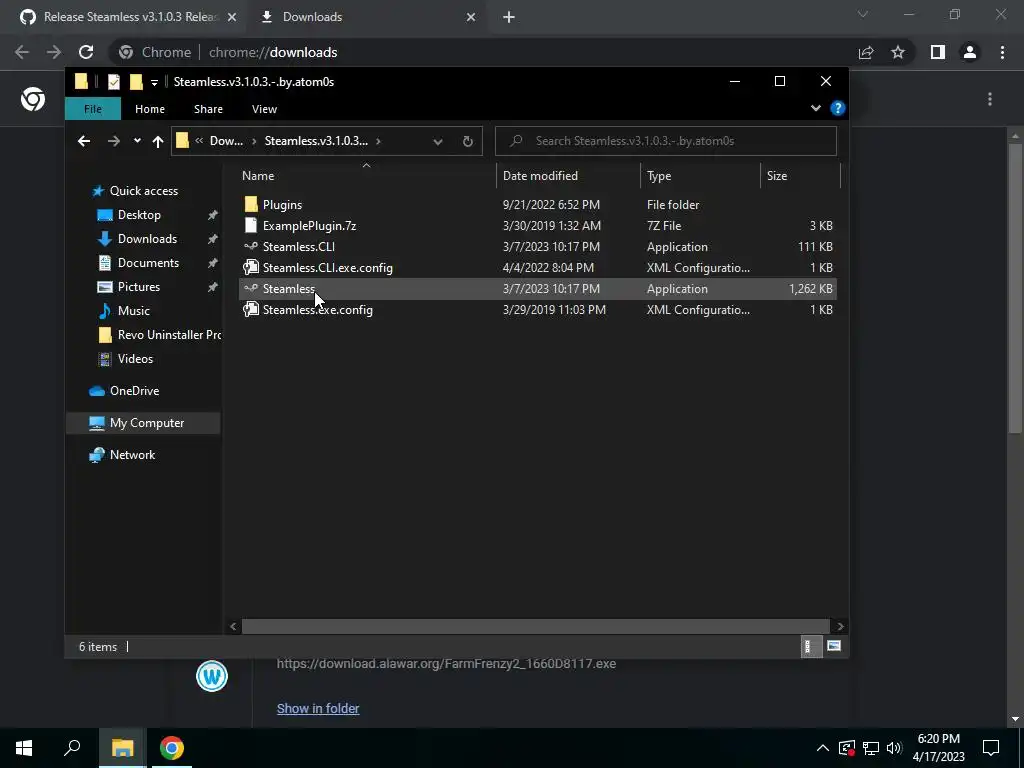The image size is (1024, 768).
Task: Click Show in folder link in Chrome
Action: coord(318,709)
